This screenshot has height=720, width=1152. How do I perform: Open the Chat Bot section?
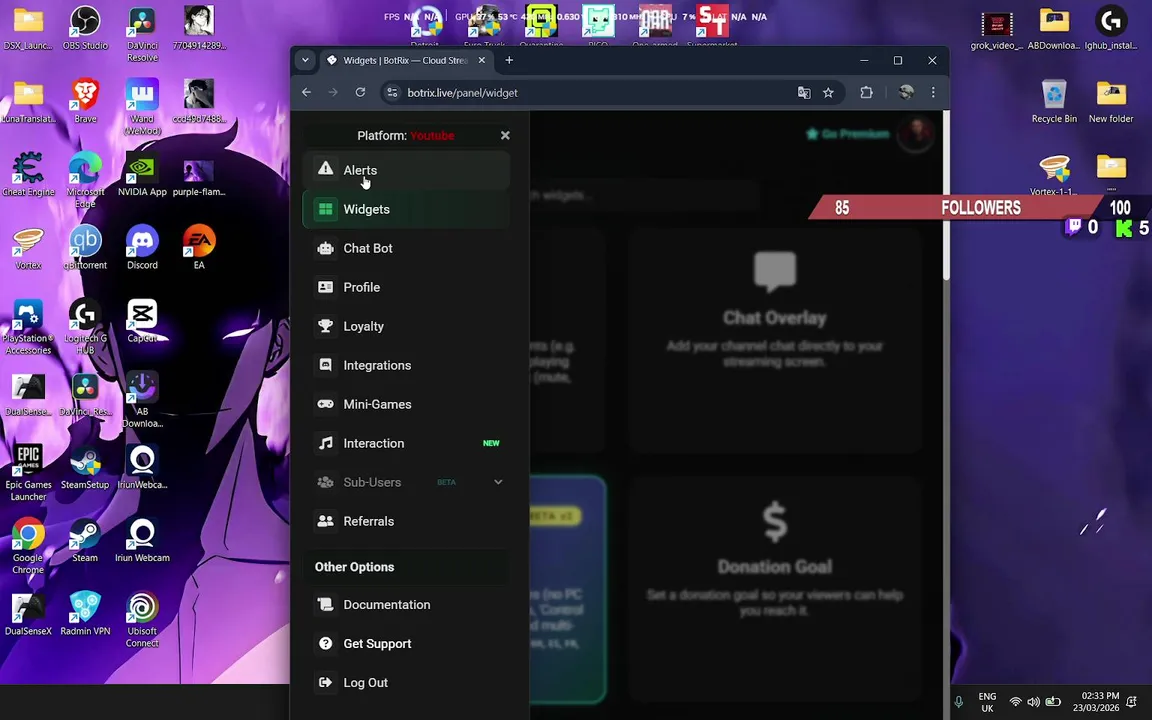[406, 248]
